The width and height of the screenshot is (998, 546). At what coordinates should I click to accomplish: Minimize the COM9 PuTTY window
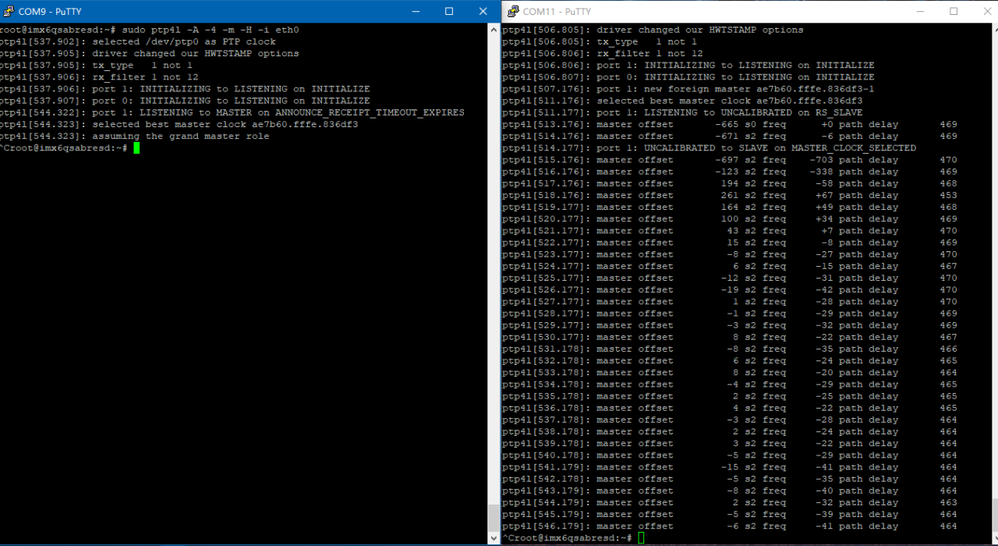click(x=416, y=11)
